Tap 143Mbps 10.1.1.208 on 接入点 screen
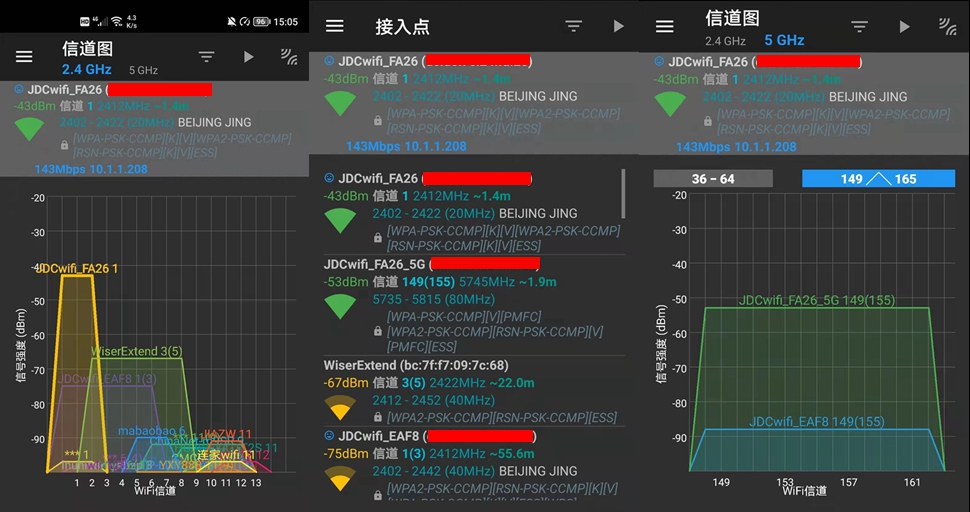This screenshot has height=512, width=970. coord(406,147)
